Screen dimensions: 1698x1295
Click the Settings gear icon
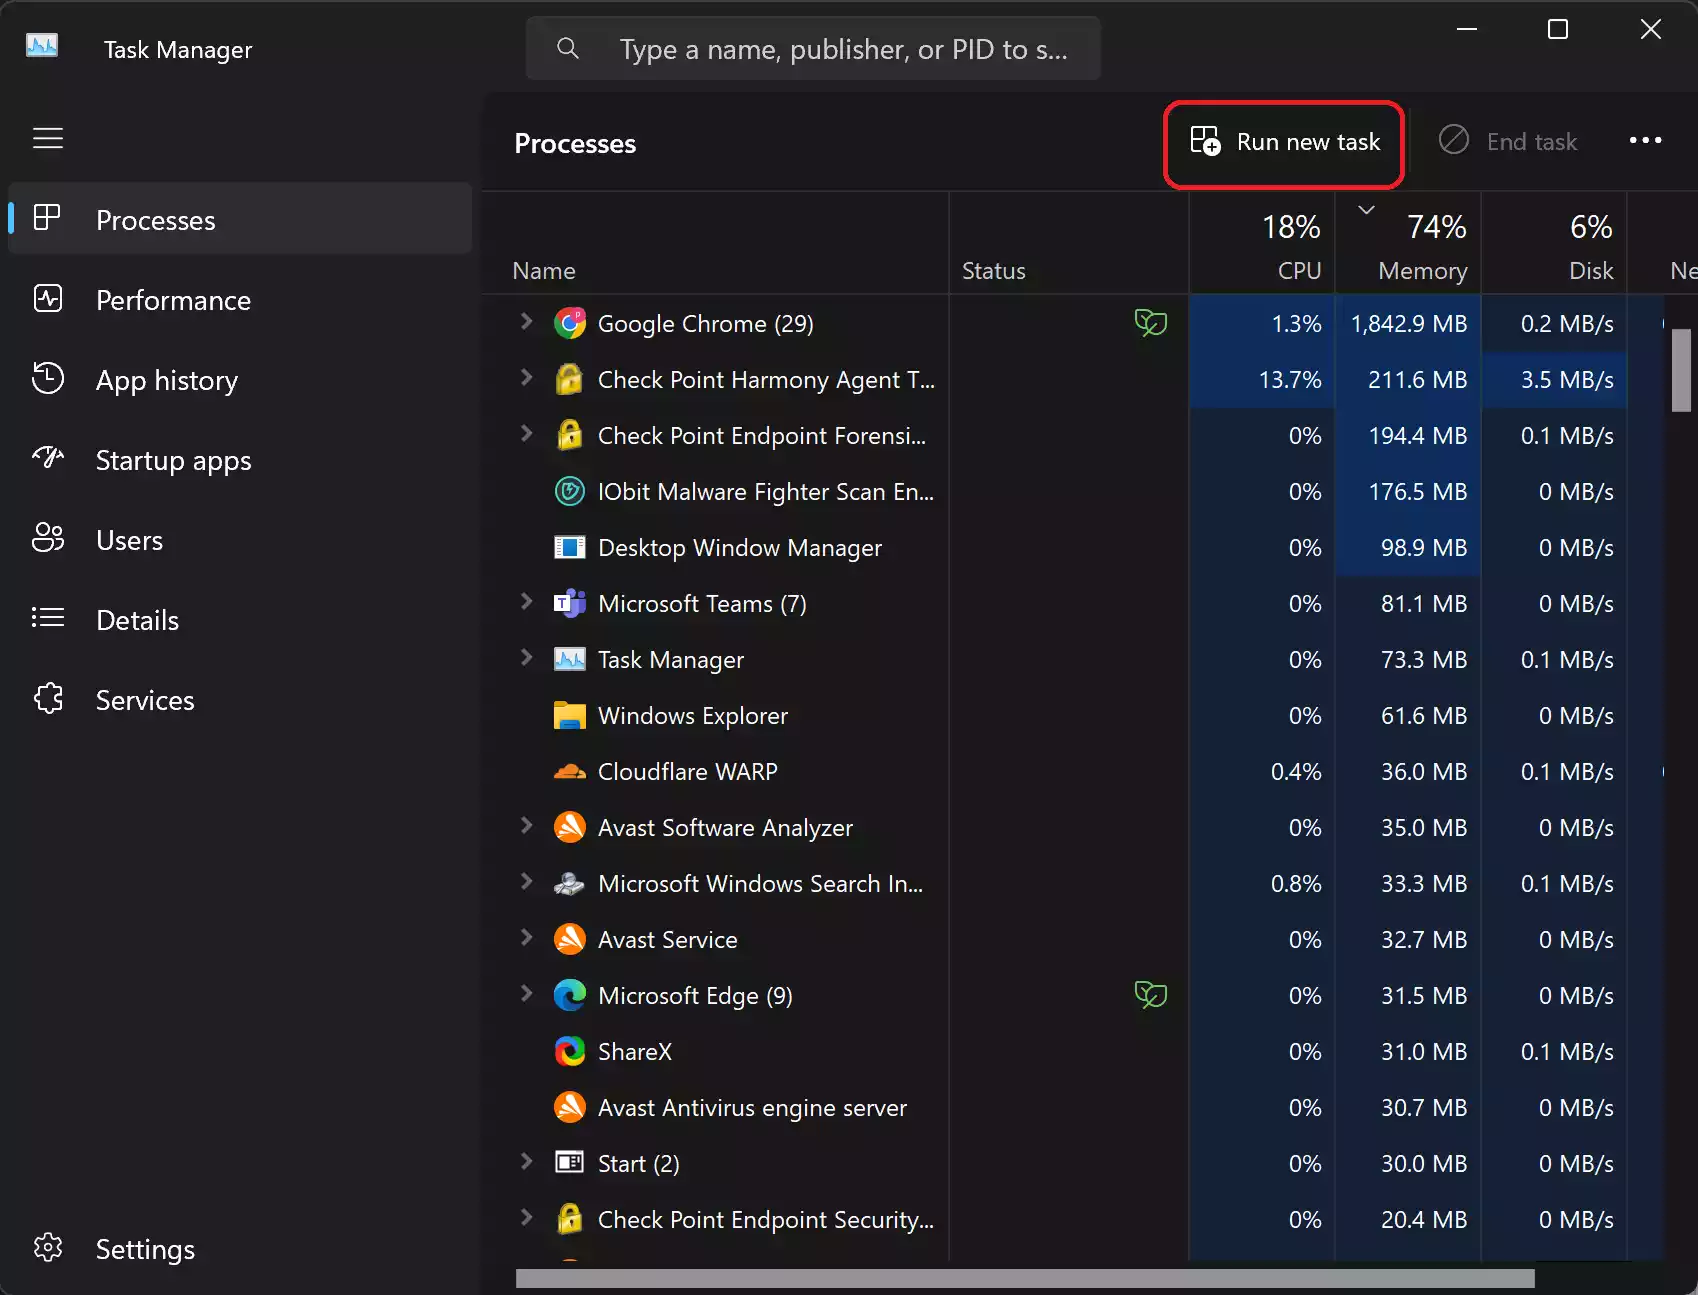point(48,1247)
